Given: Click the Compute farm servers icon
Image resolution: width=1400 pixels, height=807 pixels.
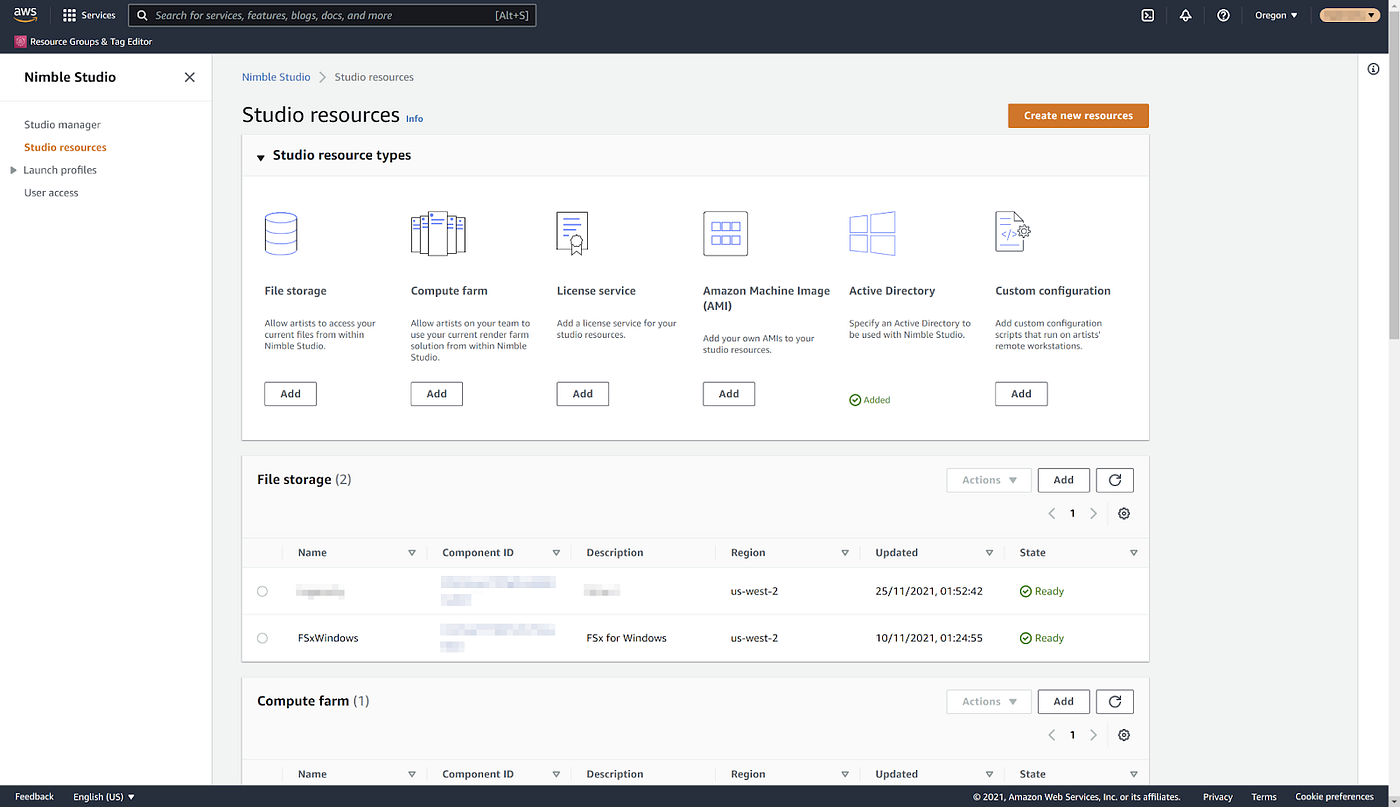Looking at the screenshot, I should point(438,233).
